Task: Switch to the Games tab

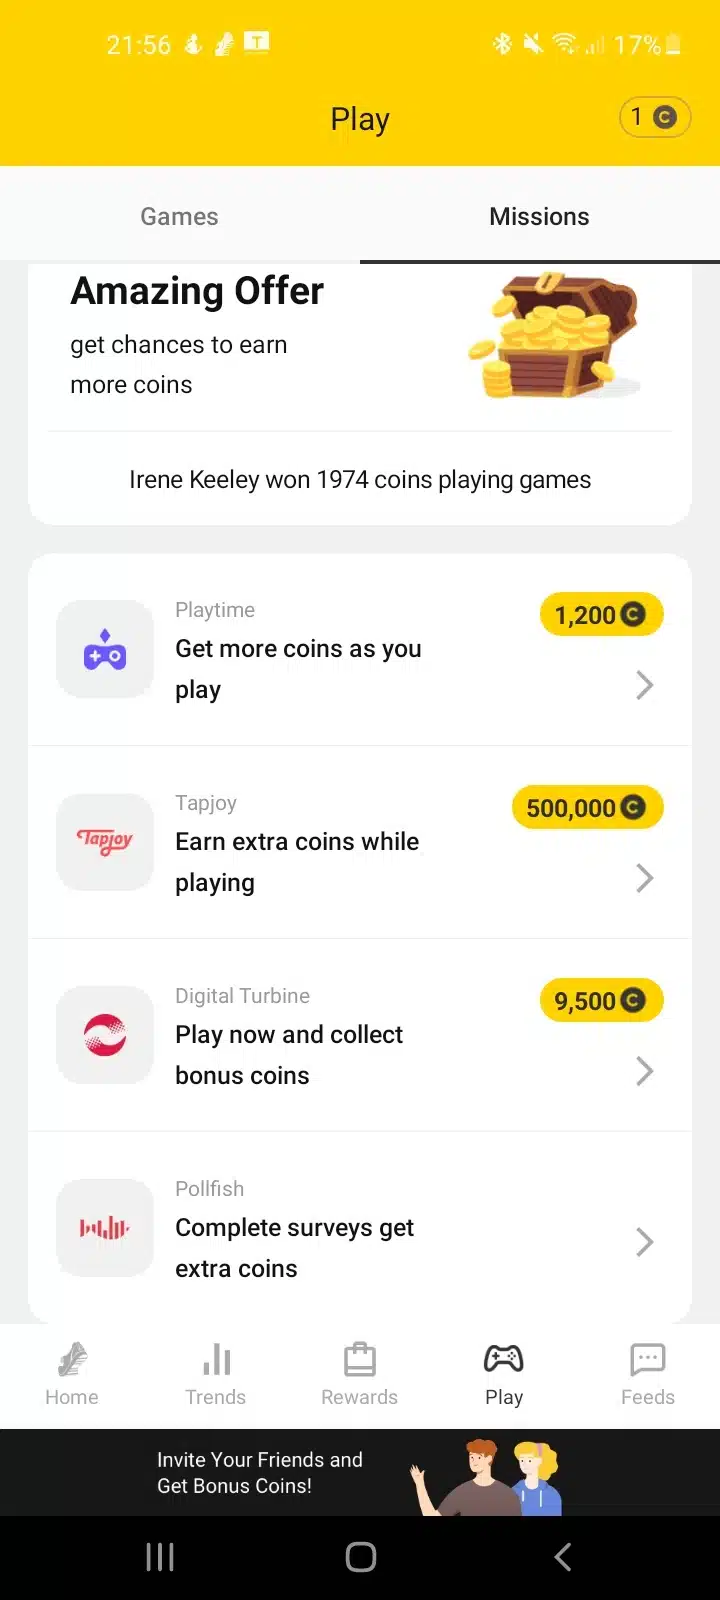Action: coord(179,217)
